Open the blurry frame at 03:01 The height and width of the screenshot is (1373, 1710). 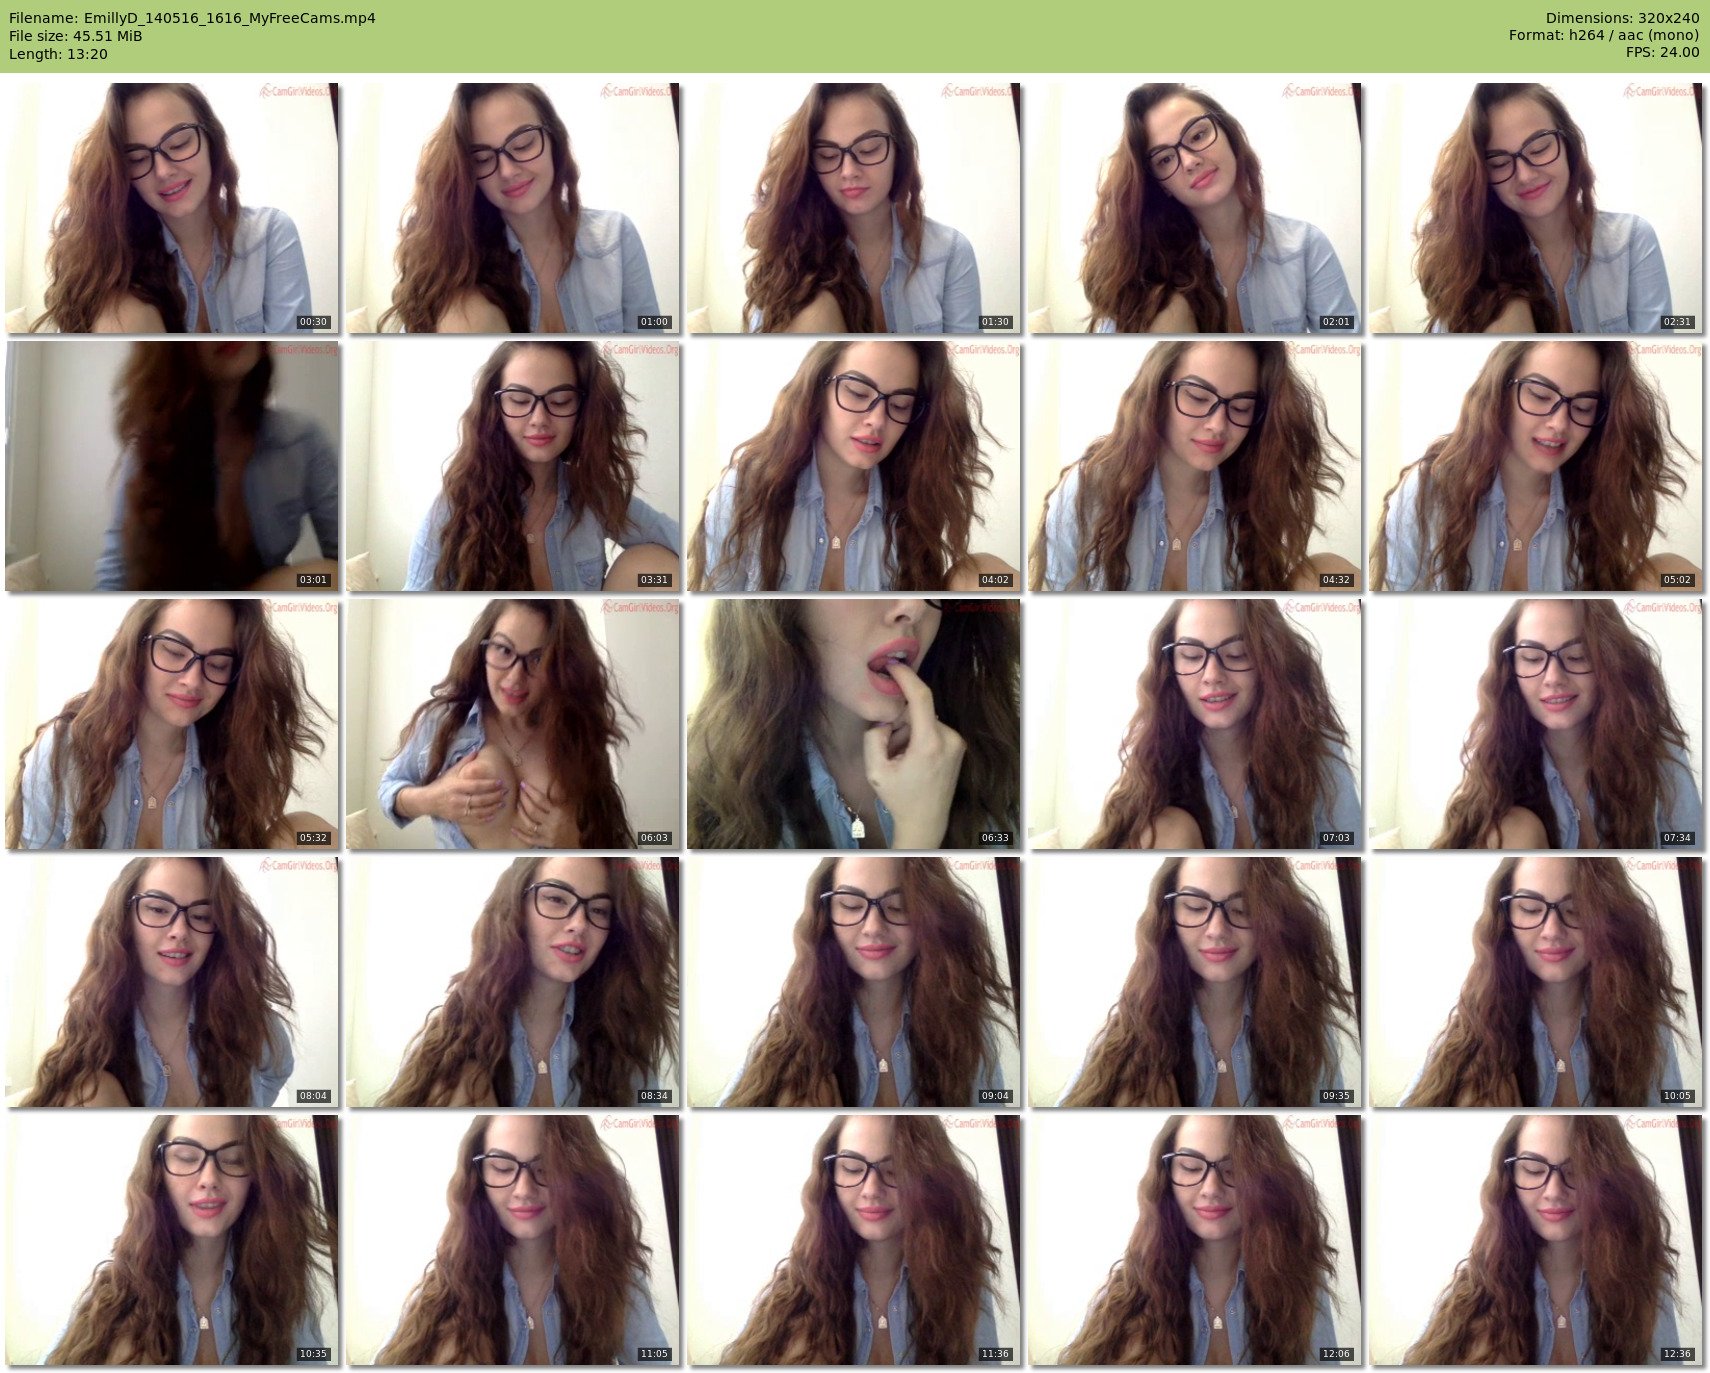coord(172,466)
